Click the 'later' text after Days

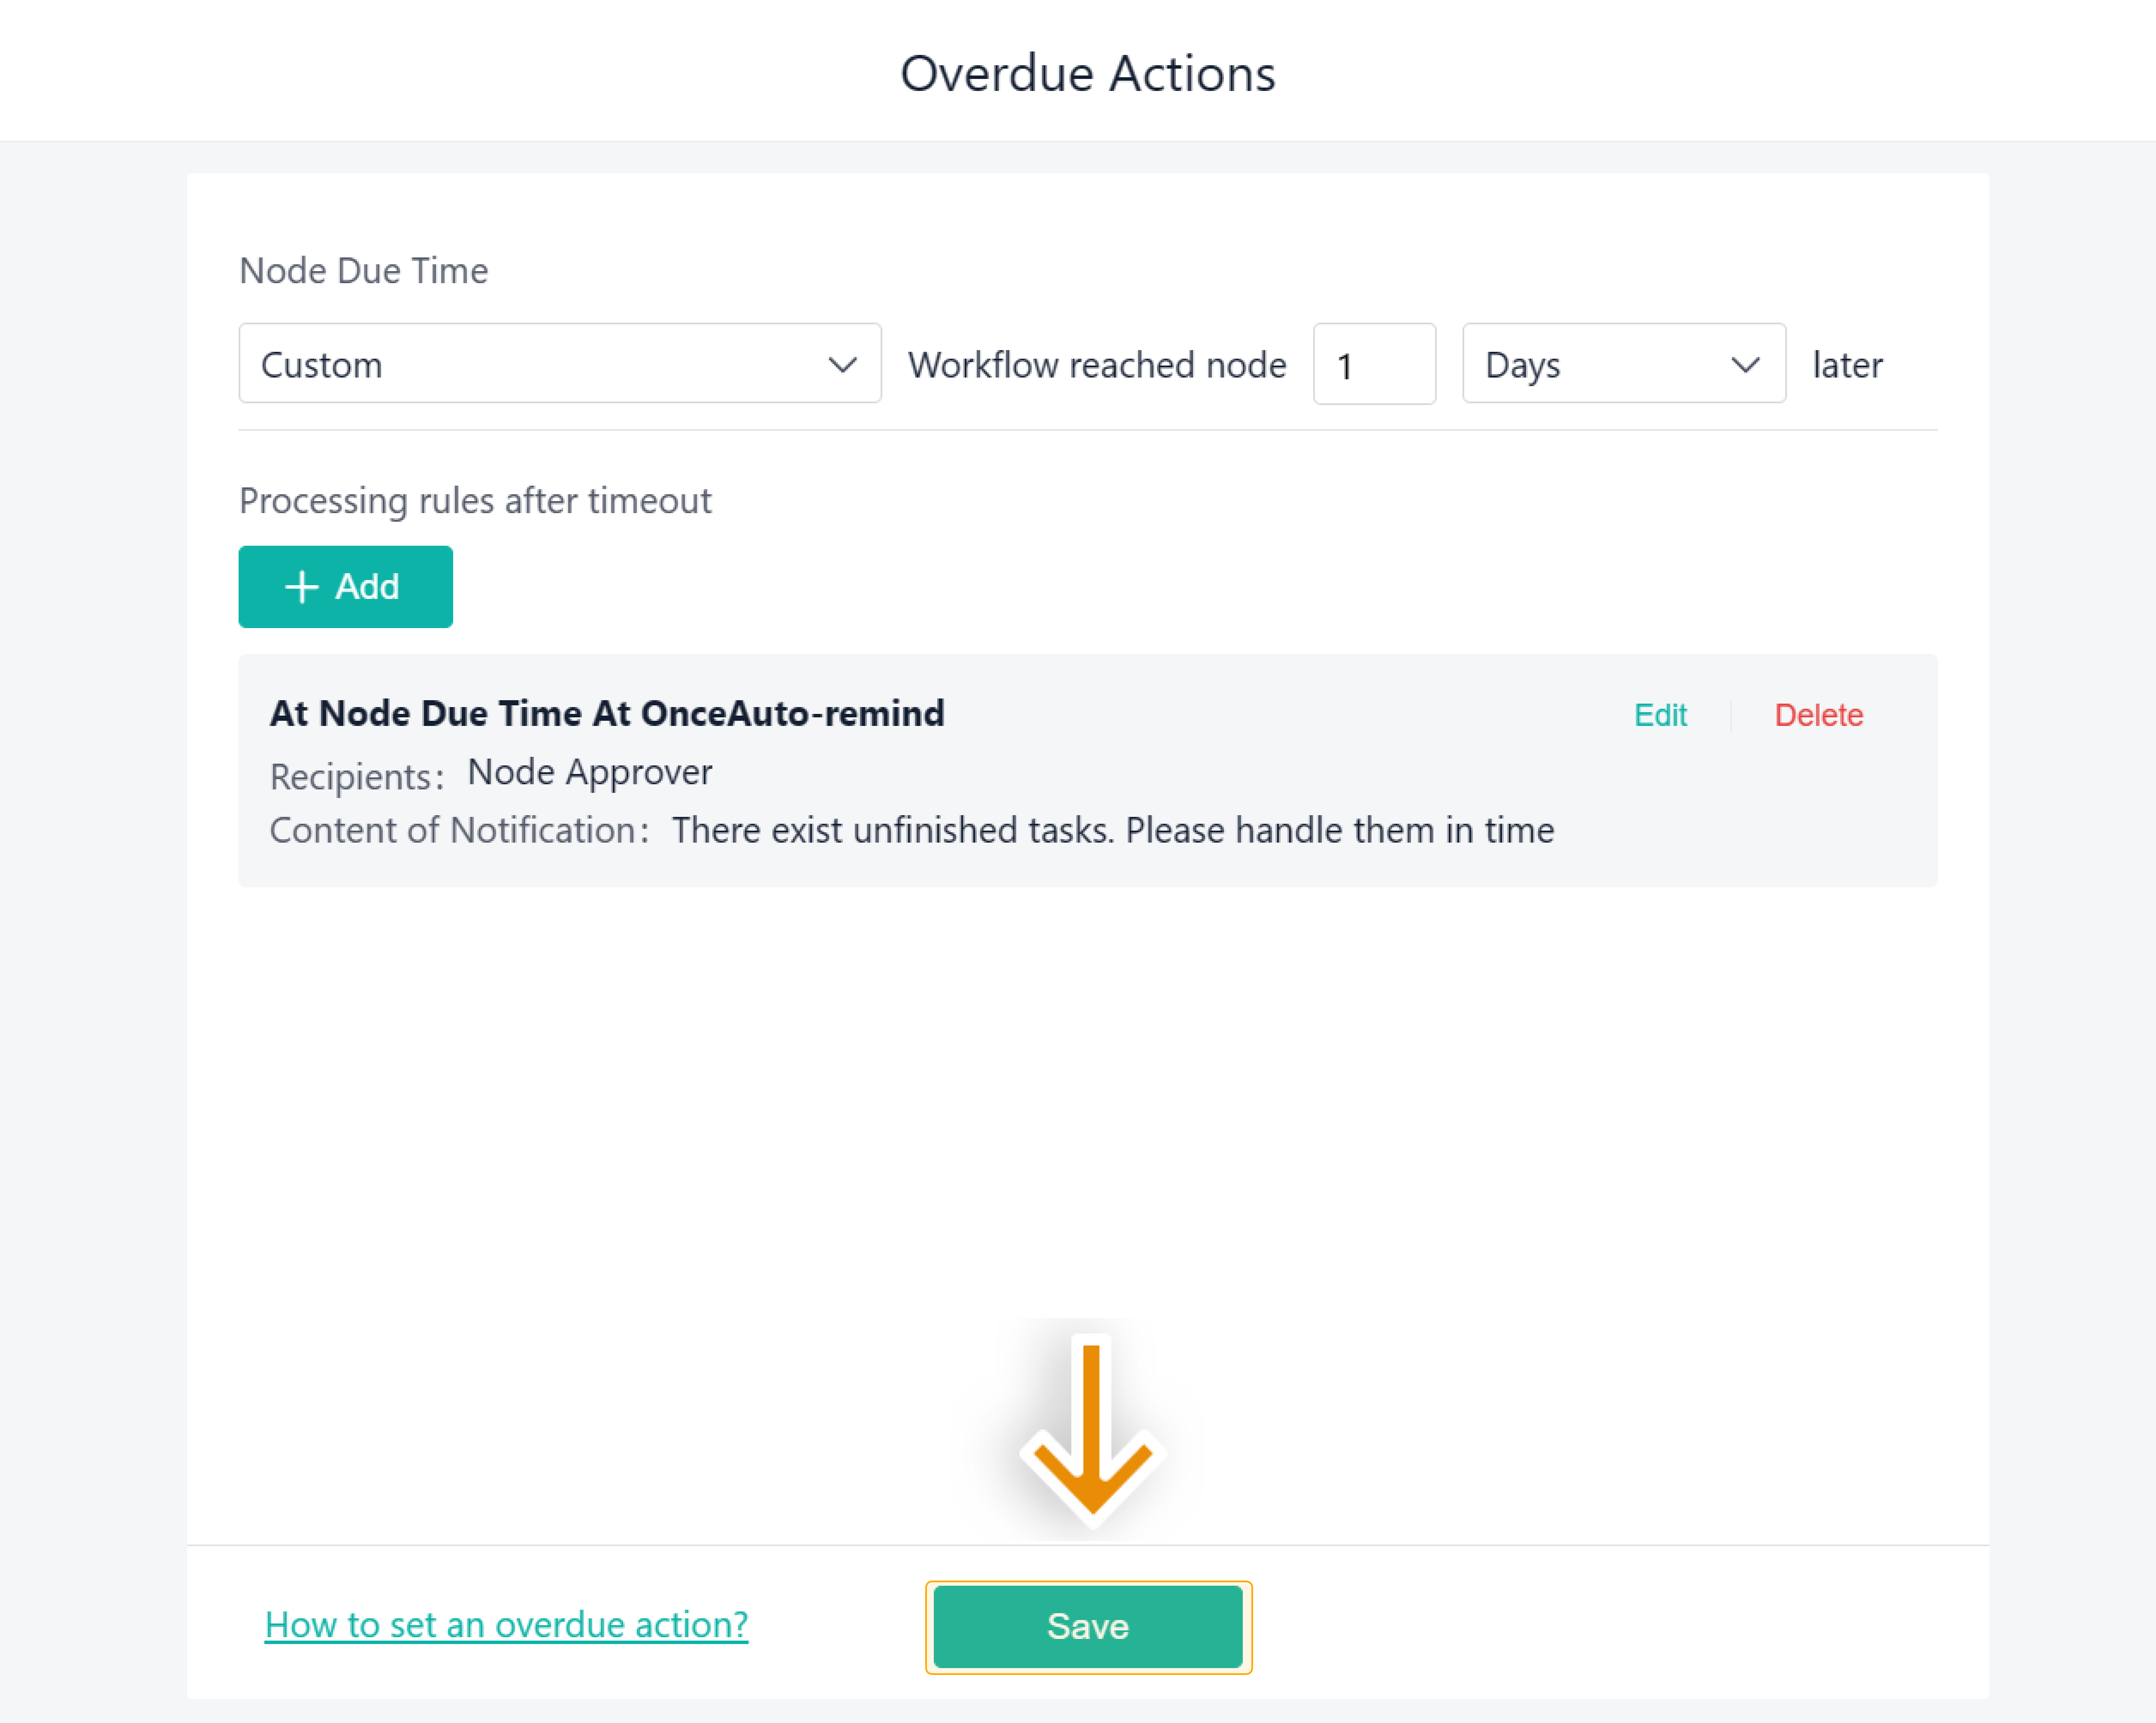point(1848,365)
